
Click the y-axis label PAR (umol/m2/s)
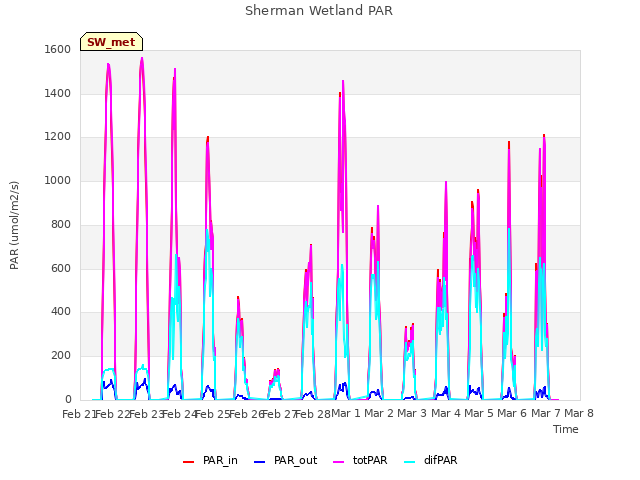coord(14,225)
